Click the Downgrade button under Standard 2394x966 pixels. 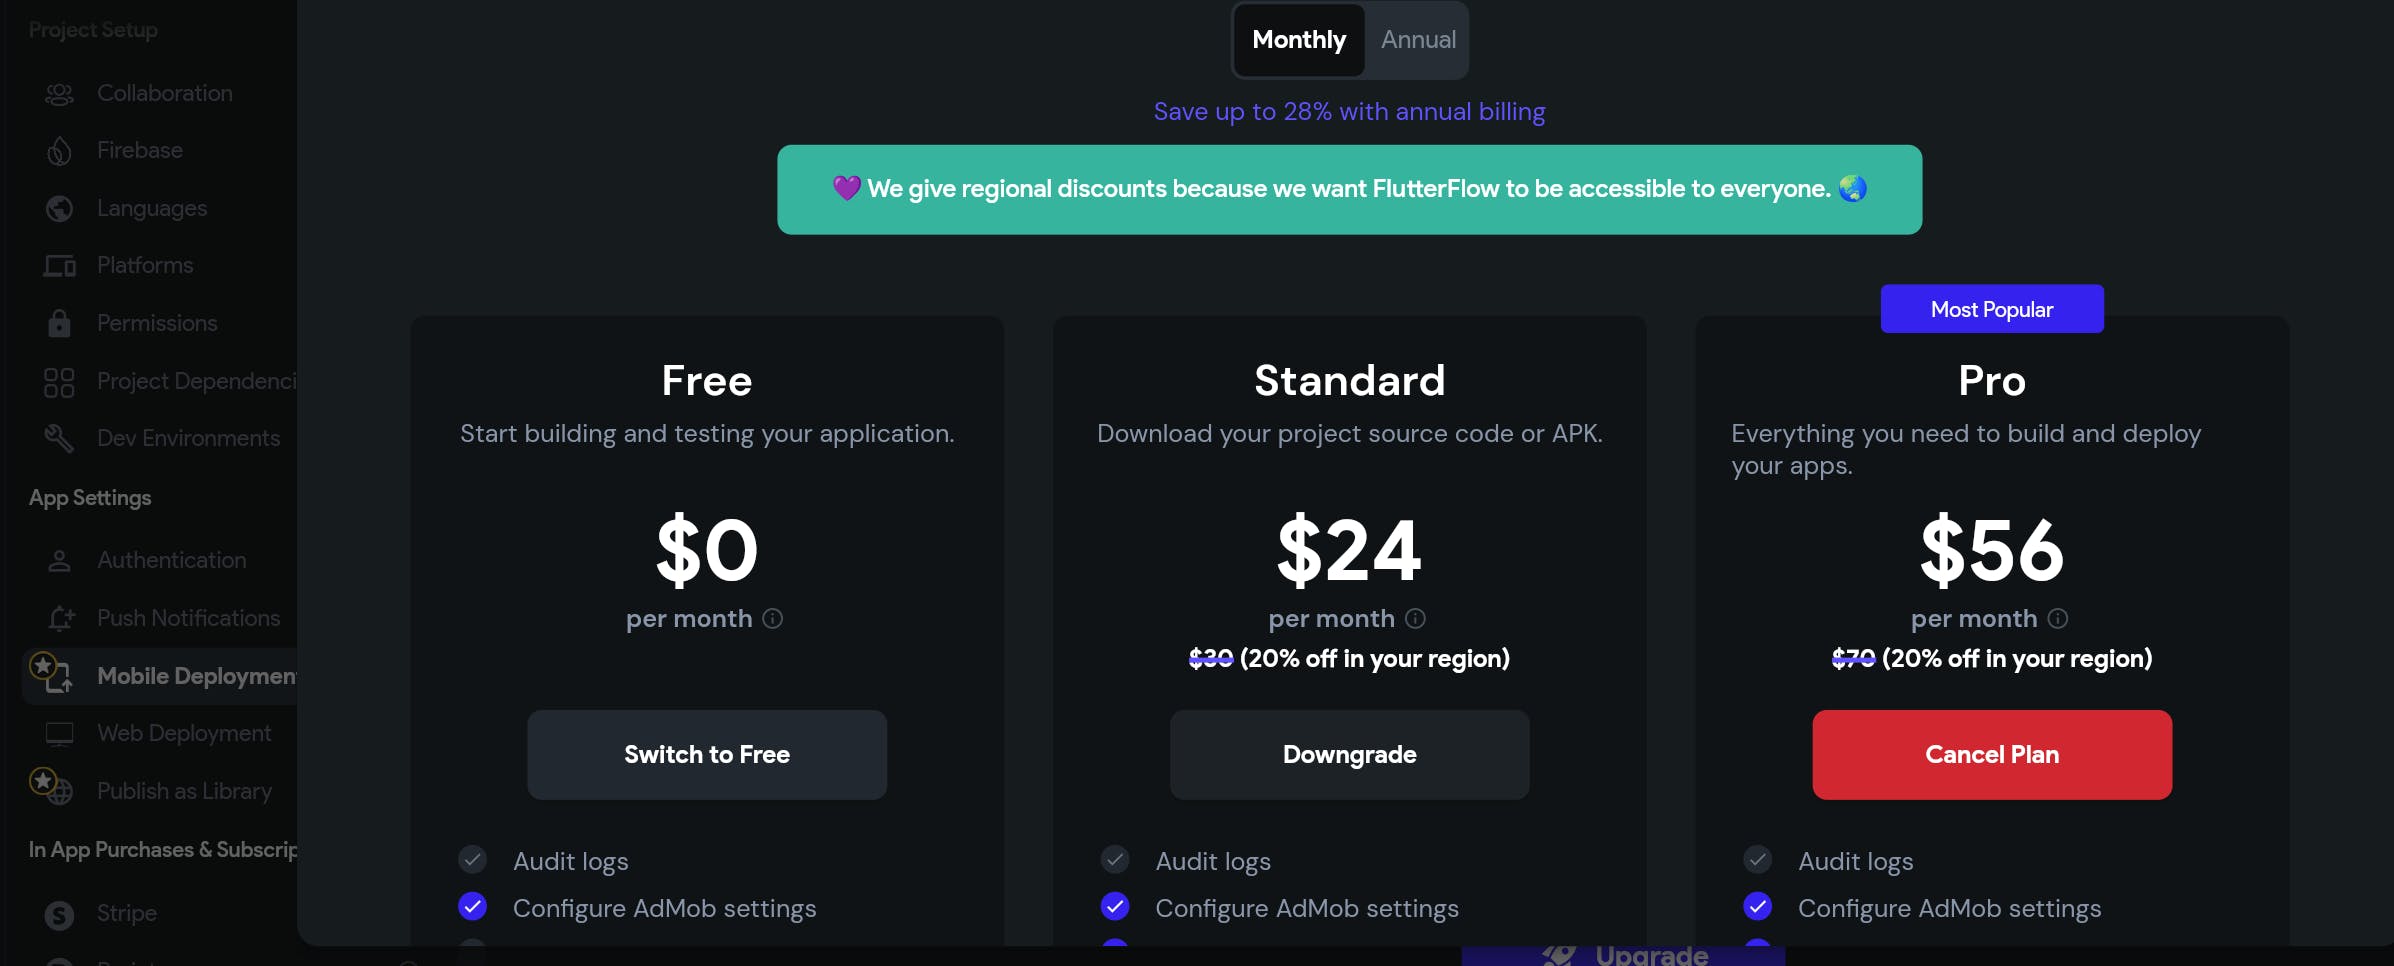1350,755
